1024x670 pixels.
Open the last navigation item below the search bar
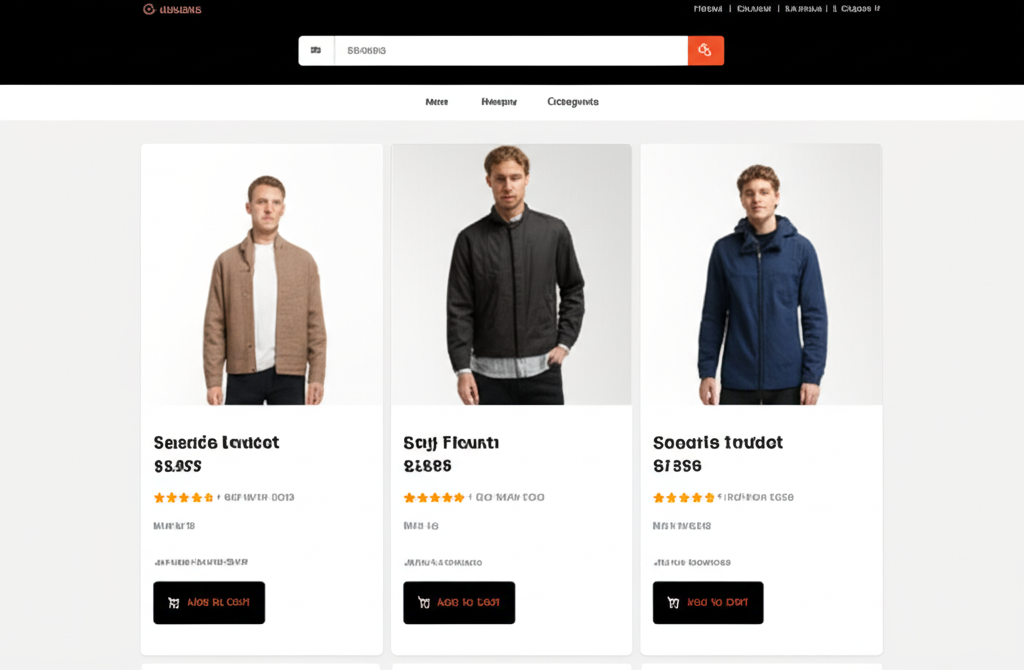click(x=573, y=102)
